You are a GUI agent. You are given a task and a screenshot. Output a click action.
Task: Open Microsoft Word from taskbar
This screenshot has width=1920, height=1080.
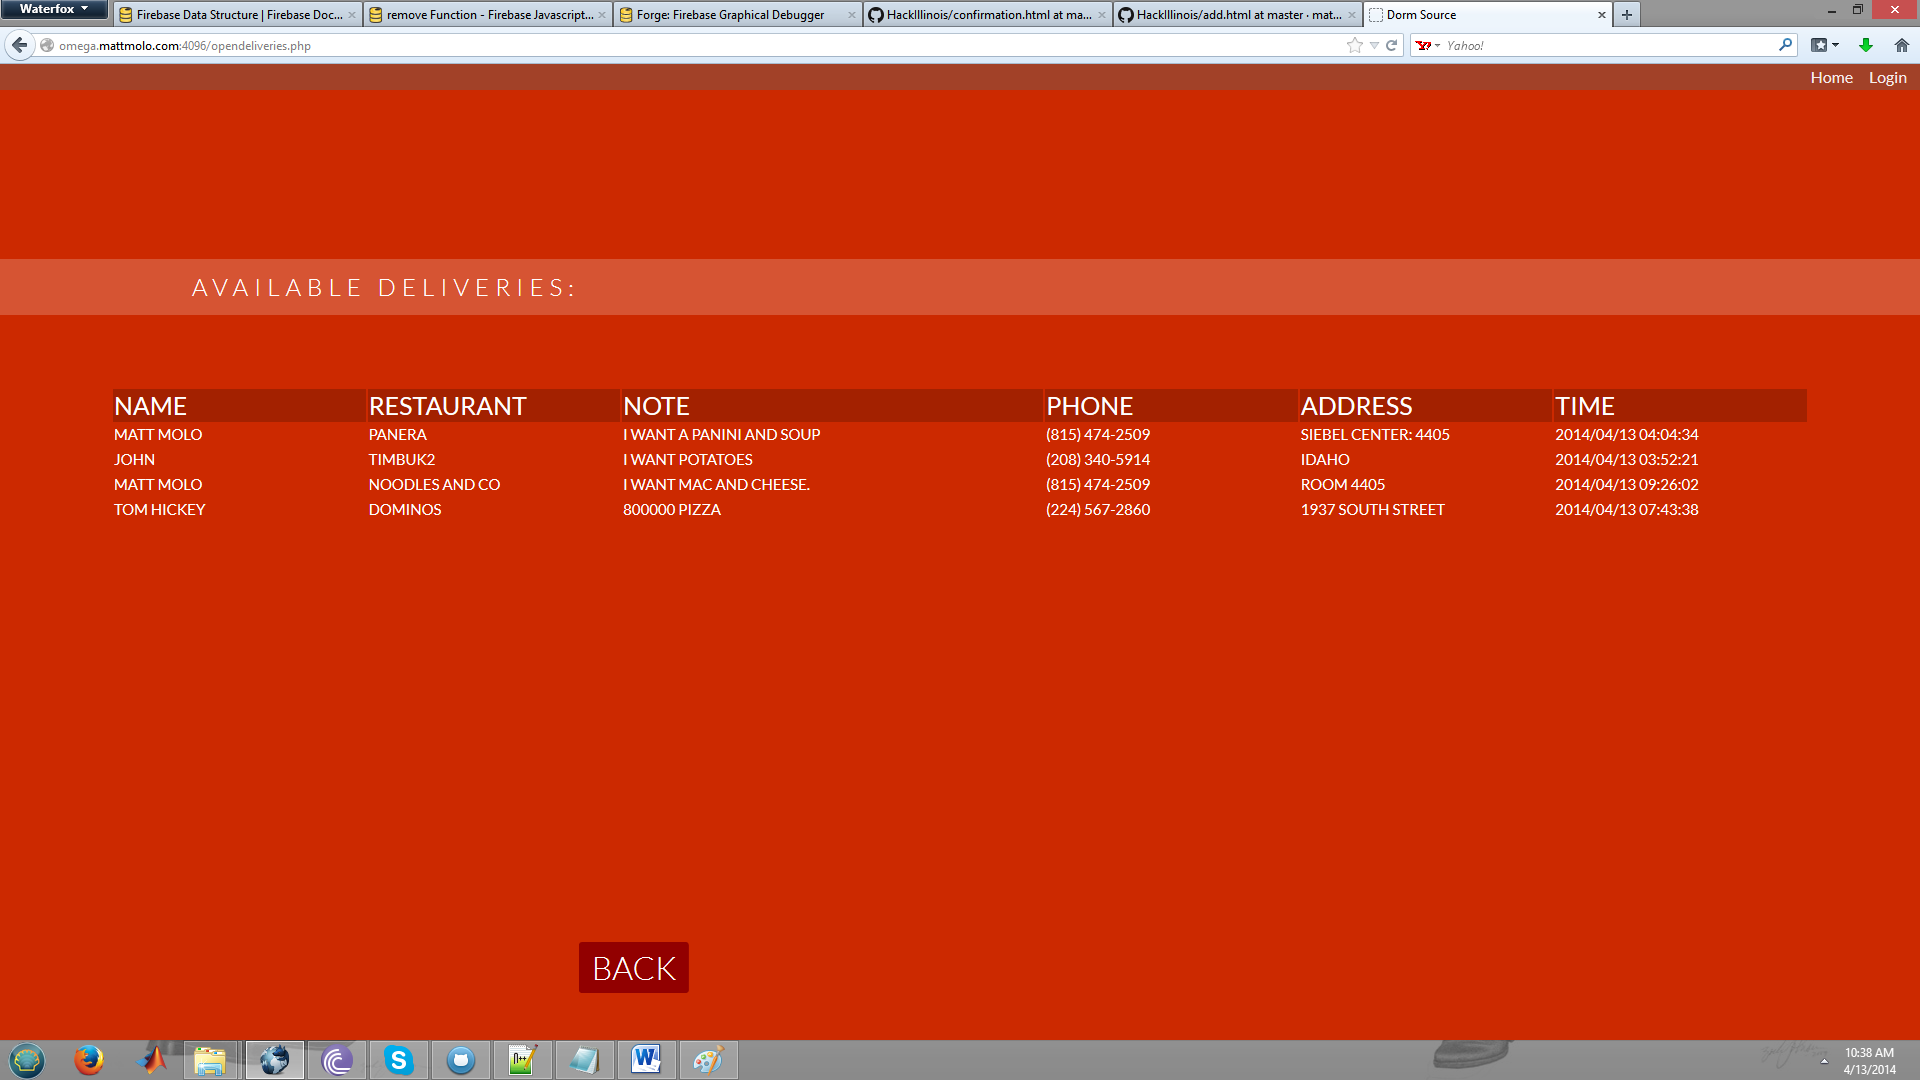click(646, 1060)
